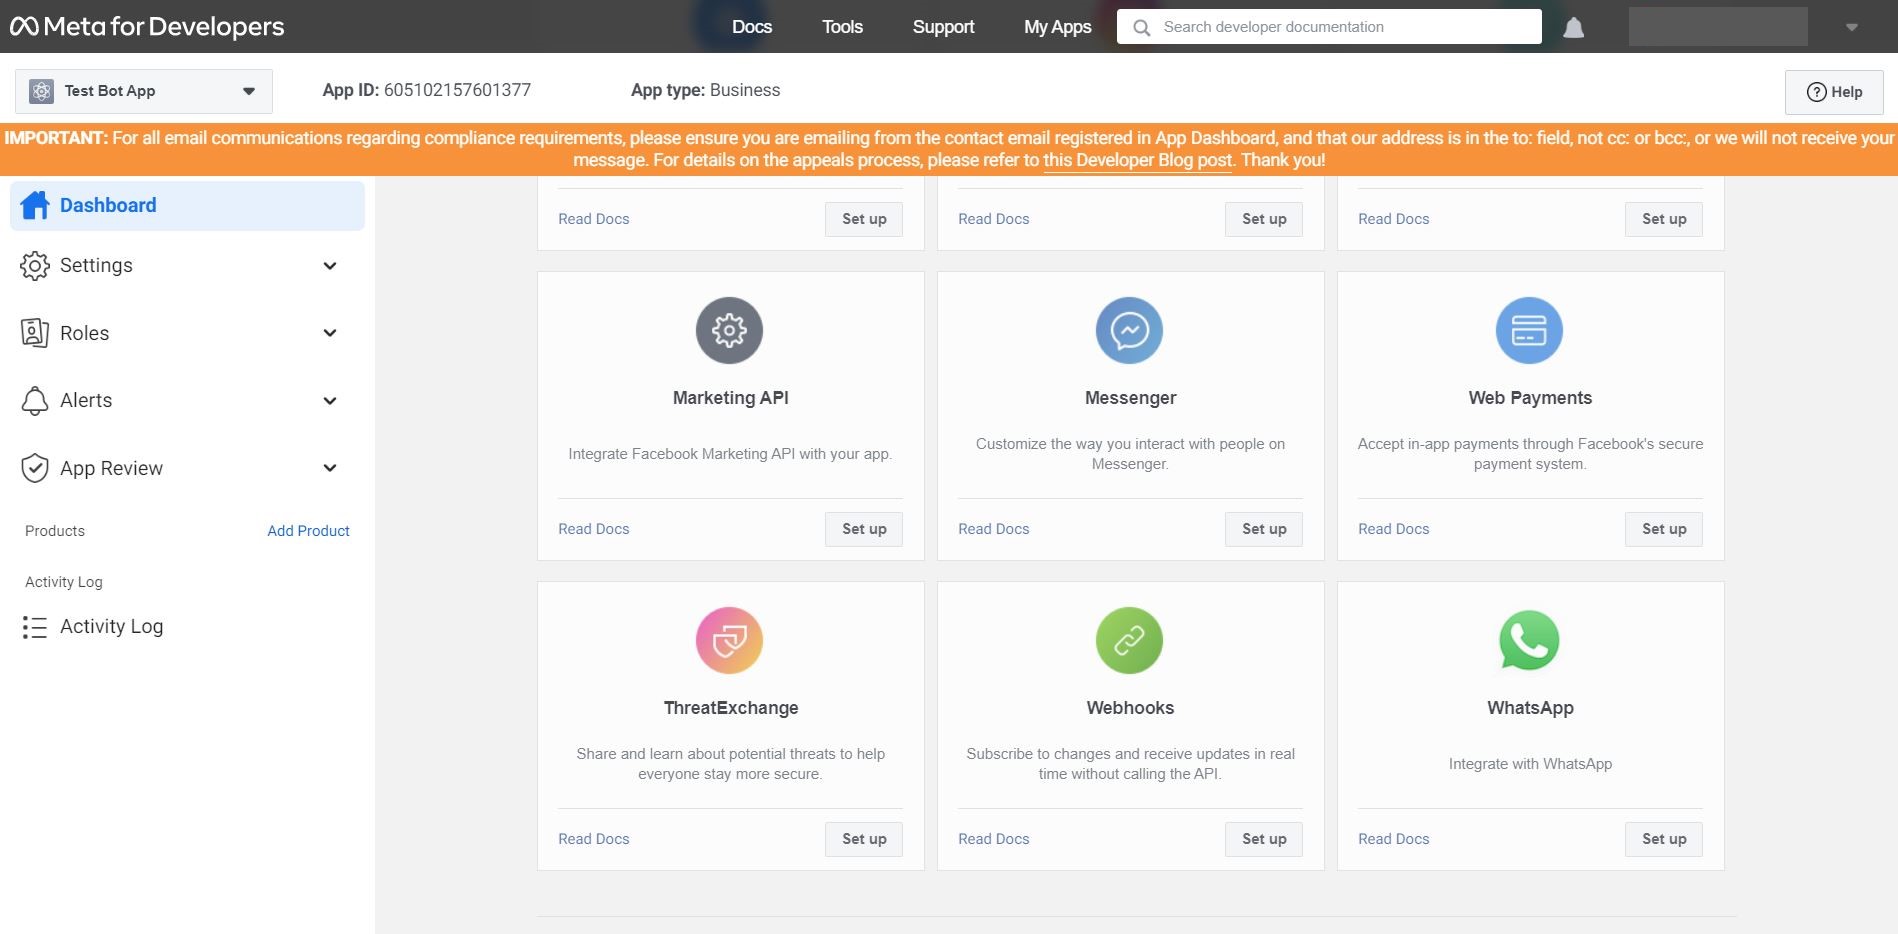Click the Dashboard home icon

35,205
